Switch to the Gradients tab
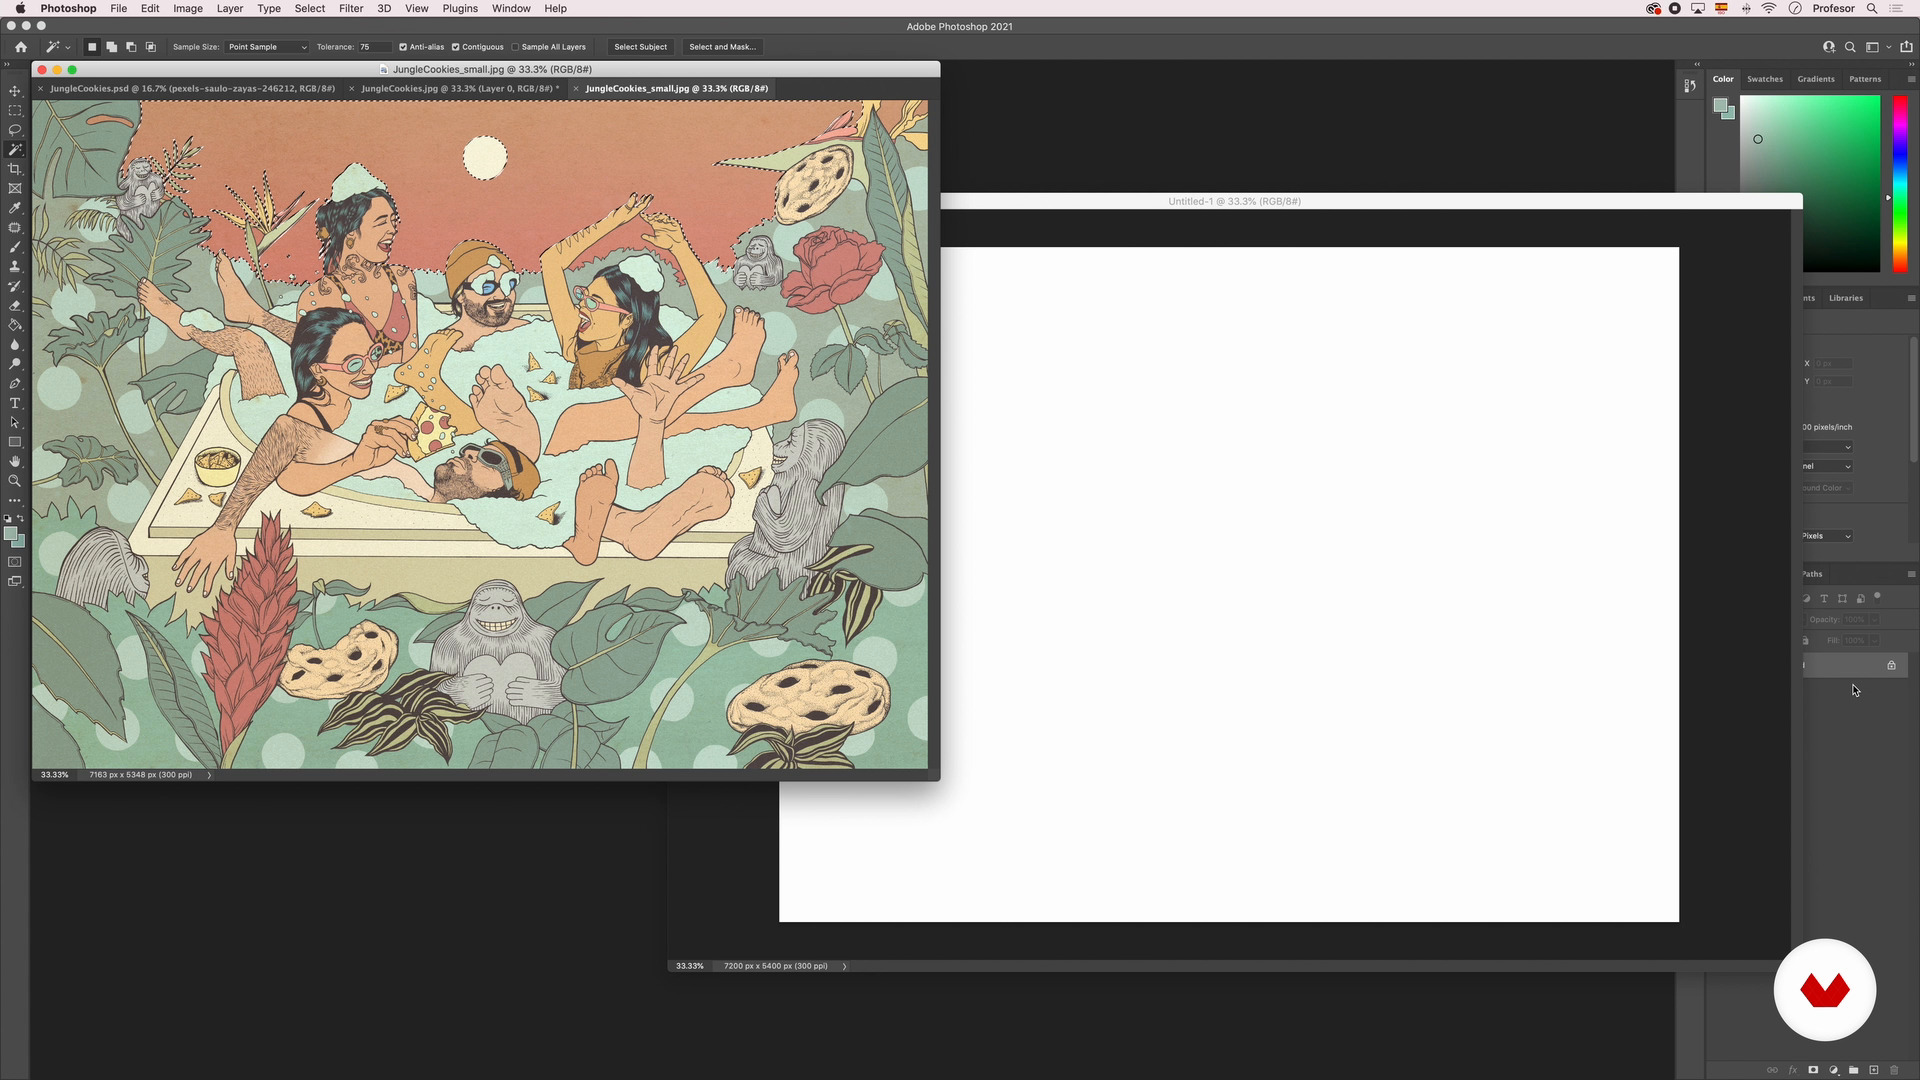Viewport: 1920px width, 1080px height. tap(1816, 79)
